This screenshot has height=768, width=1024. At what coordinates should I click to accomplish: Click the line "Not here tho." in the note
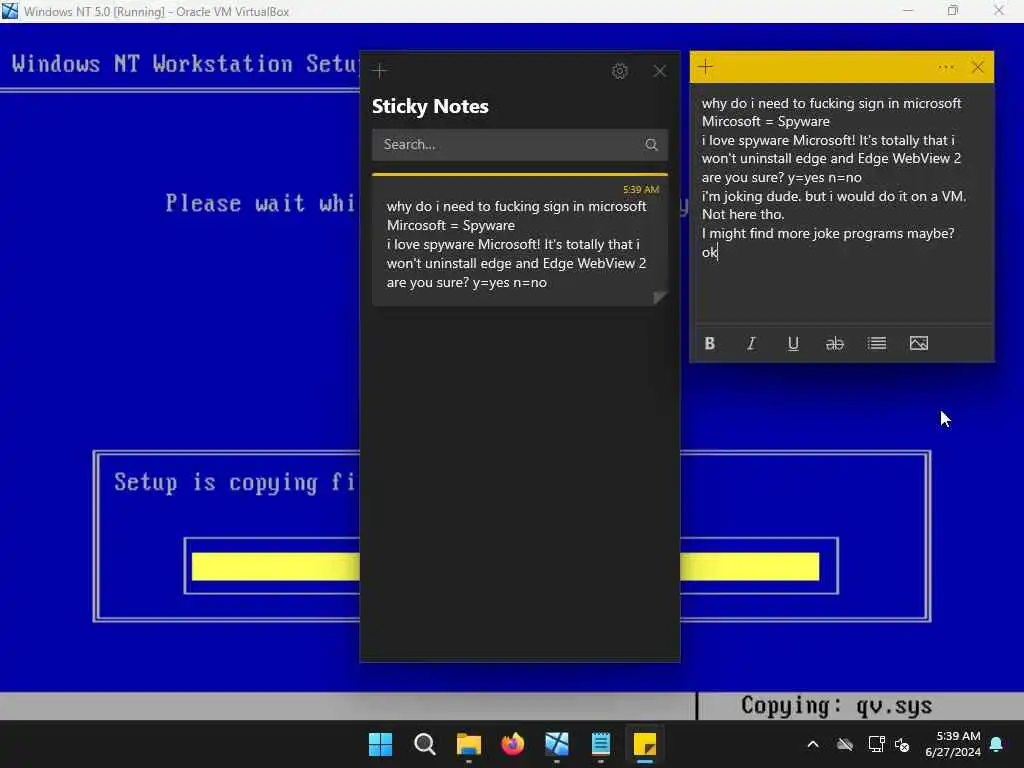[x=743, y=214]
